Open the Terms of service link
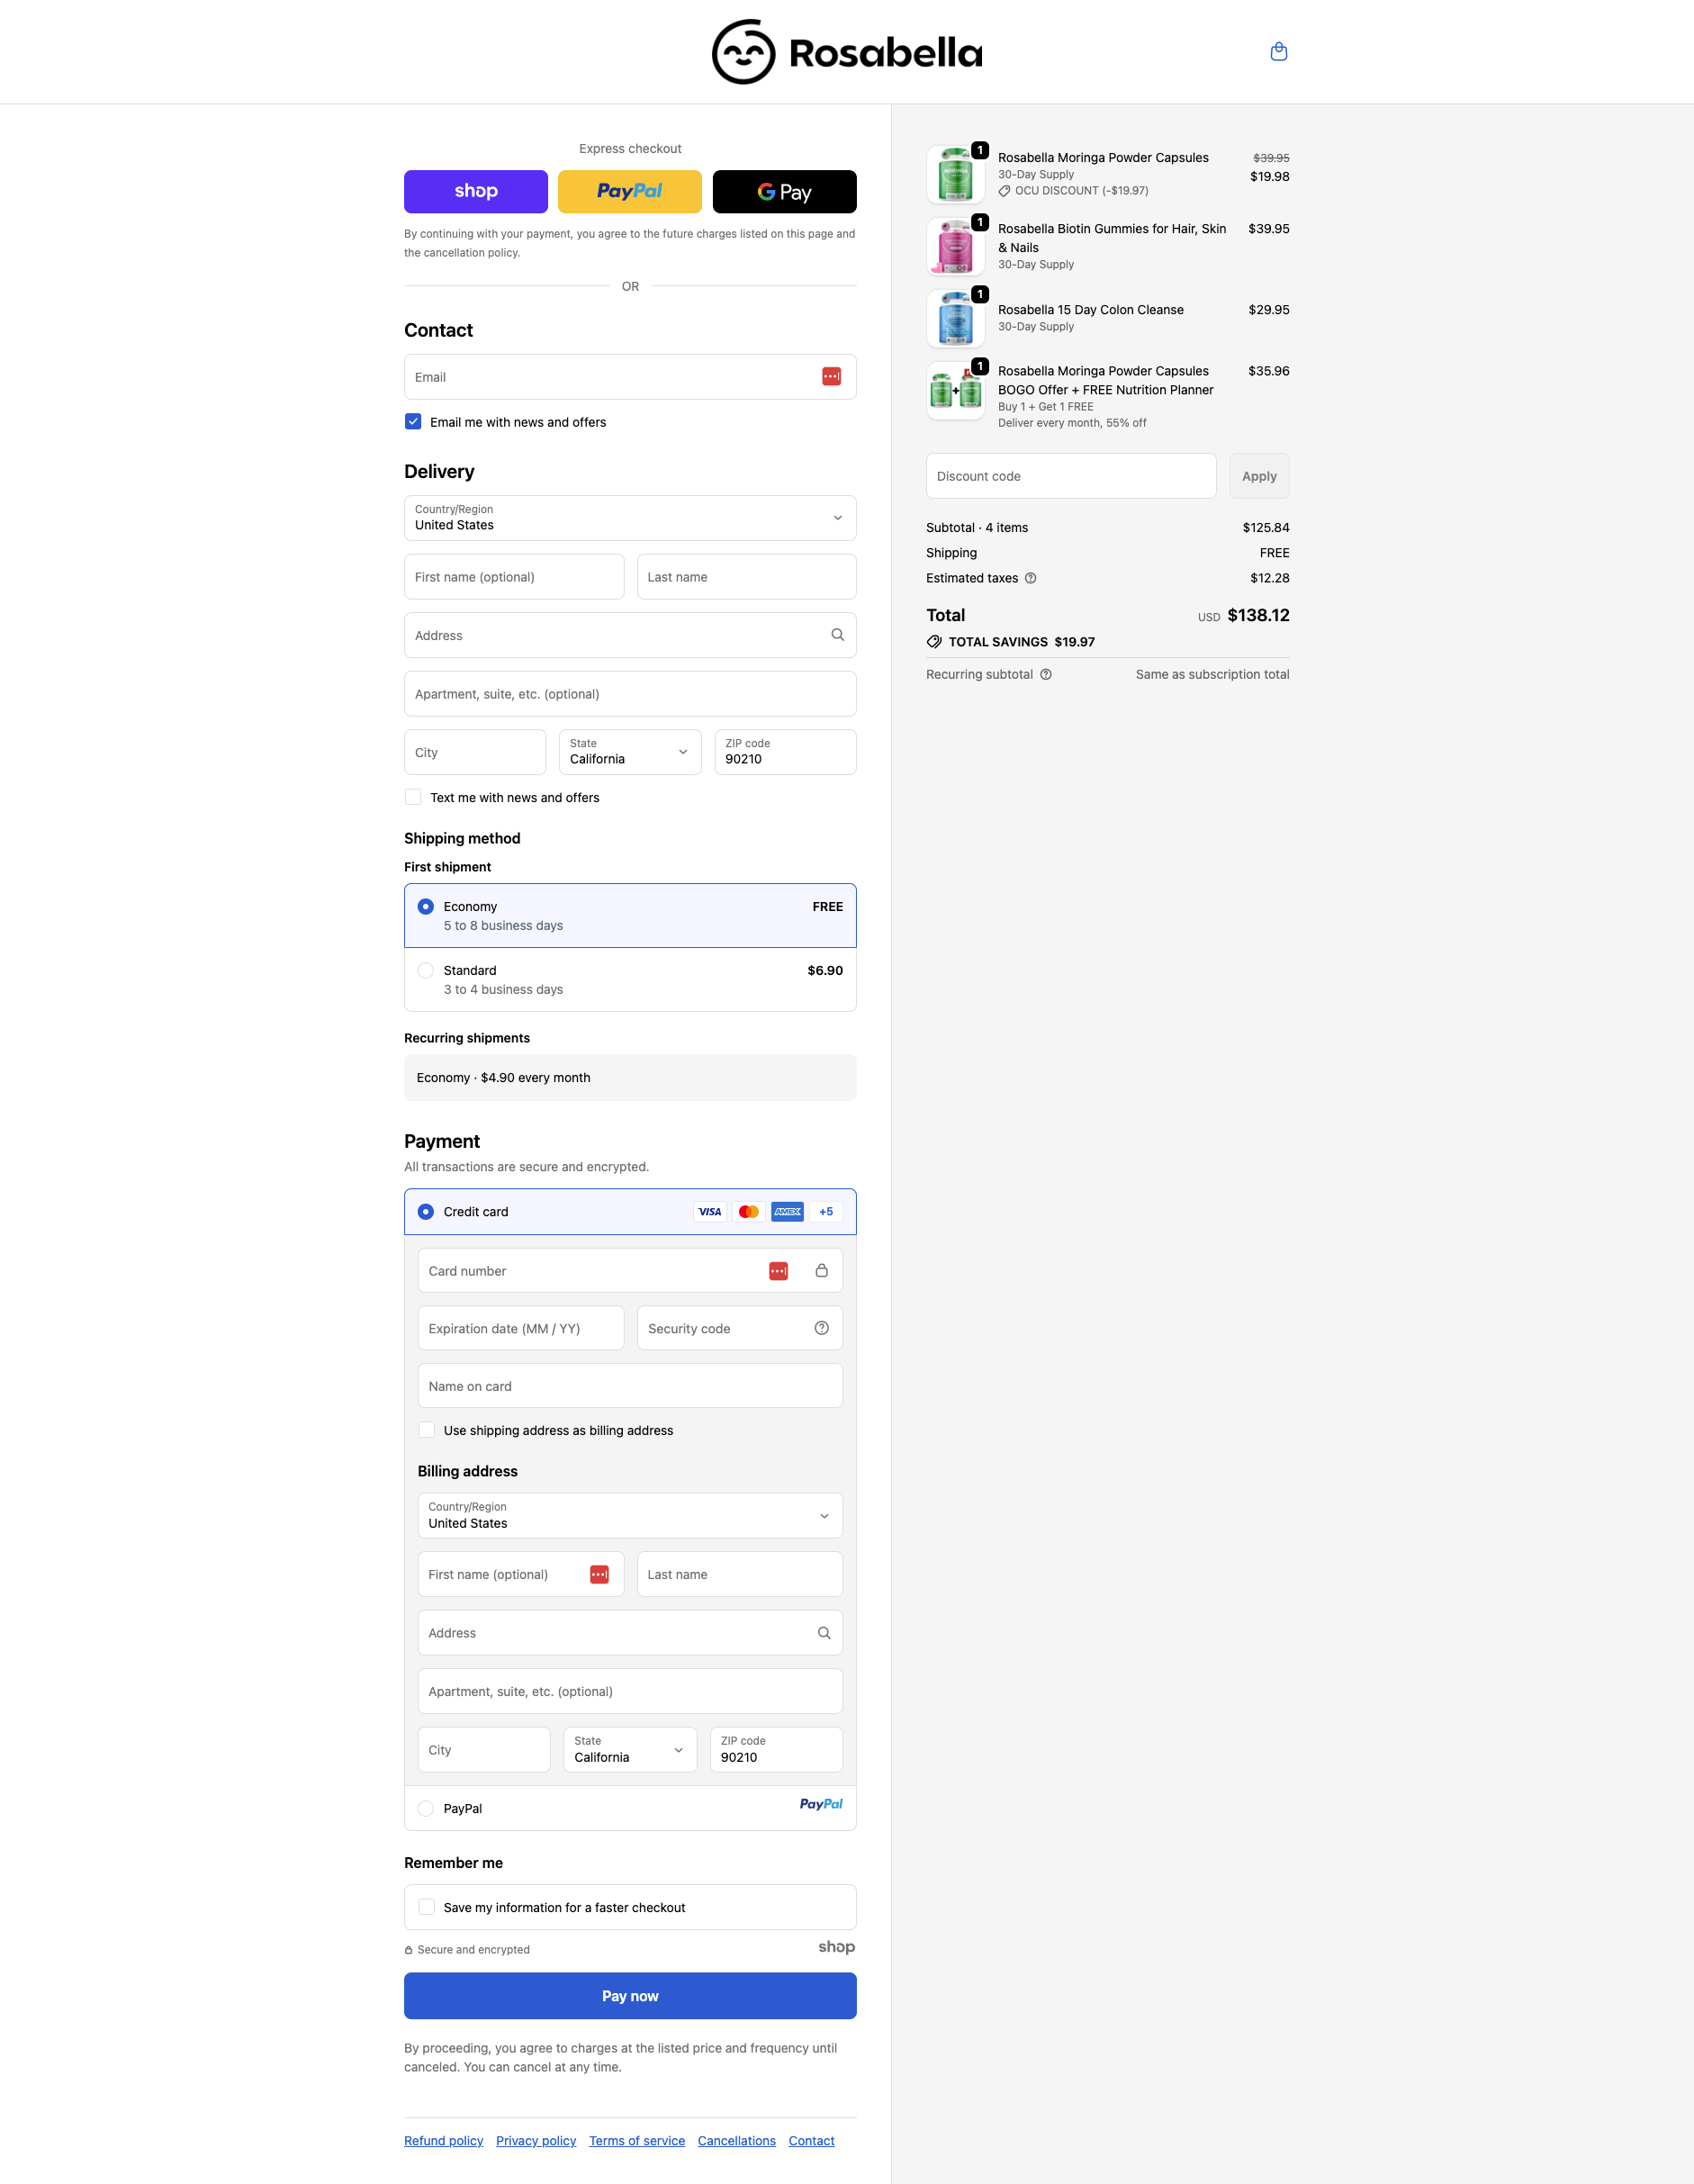 (x=637, y=2141)
